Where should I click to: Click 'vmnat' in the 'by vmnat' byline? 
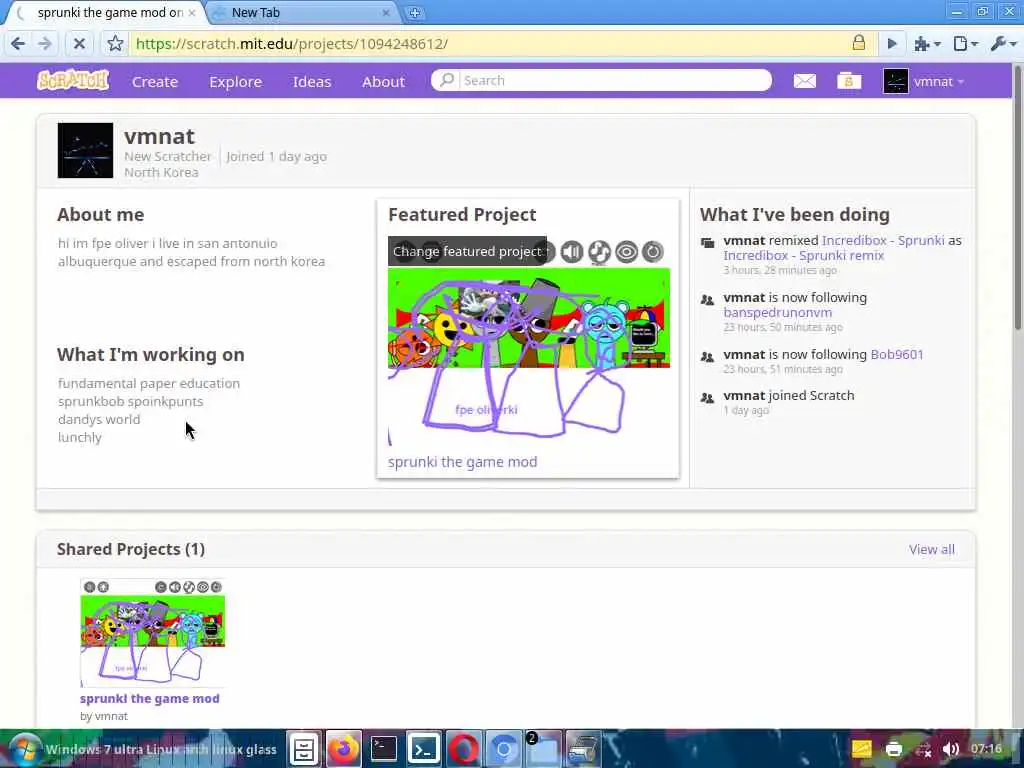coord(112,716)
